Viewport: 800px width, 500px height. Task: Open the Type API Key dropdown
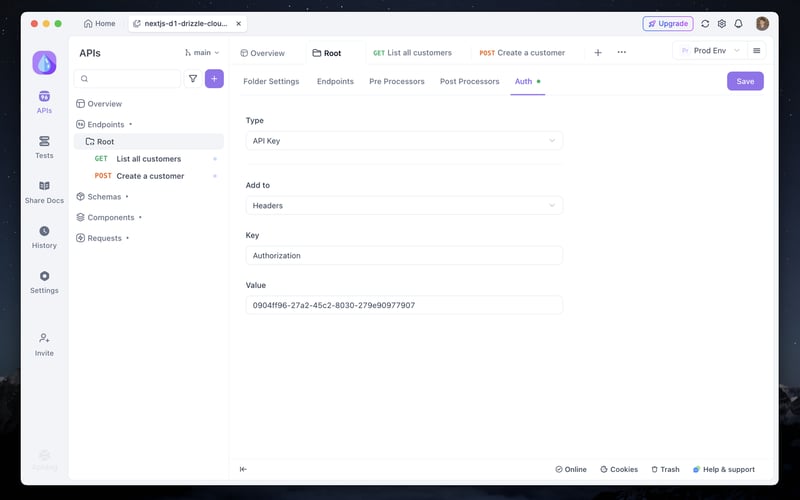(404, 141)
